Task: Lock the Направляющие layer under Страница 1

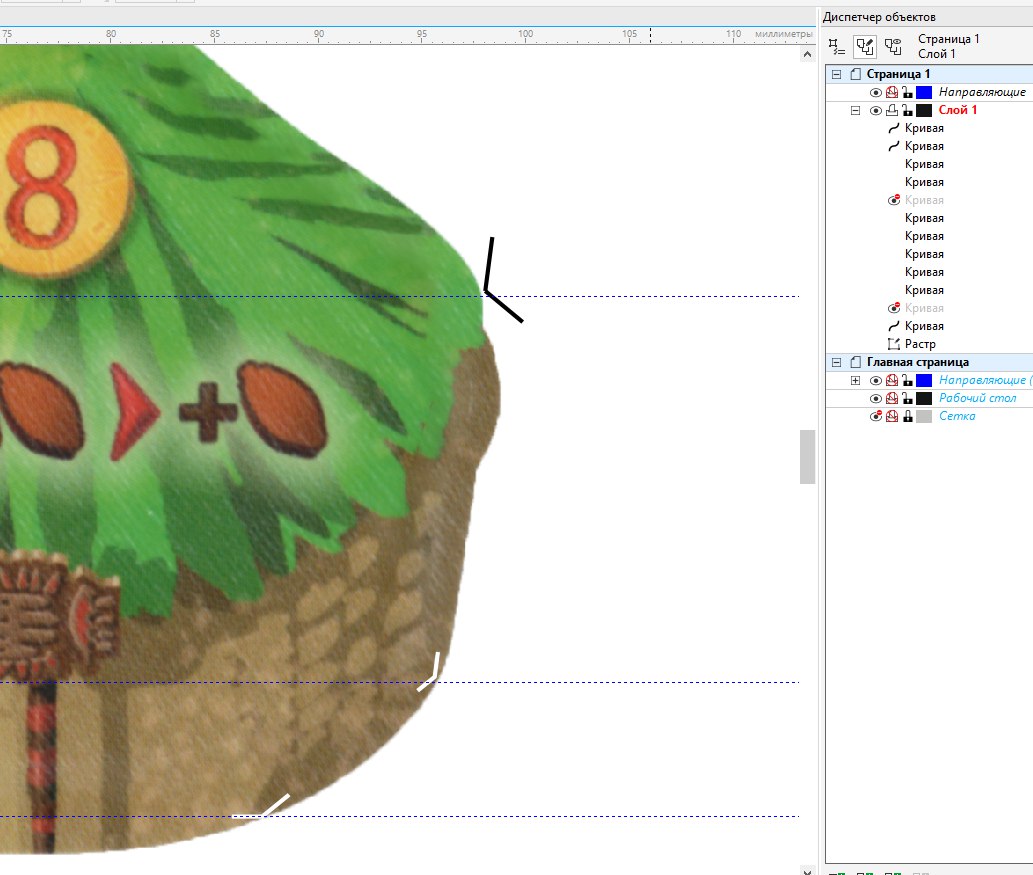Action: pyautogui.click(x=907, y=92)
